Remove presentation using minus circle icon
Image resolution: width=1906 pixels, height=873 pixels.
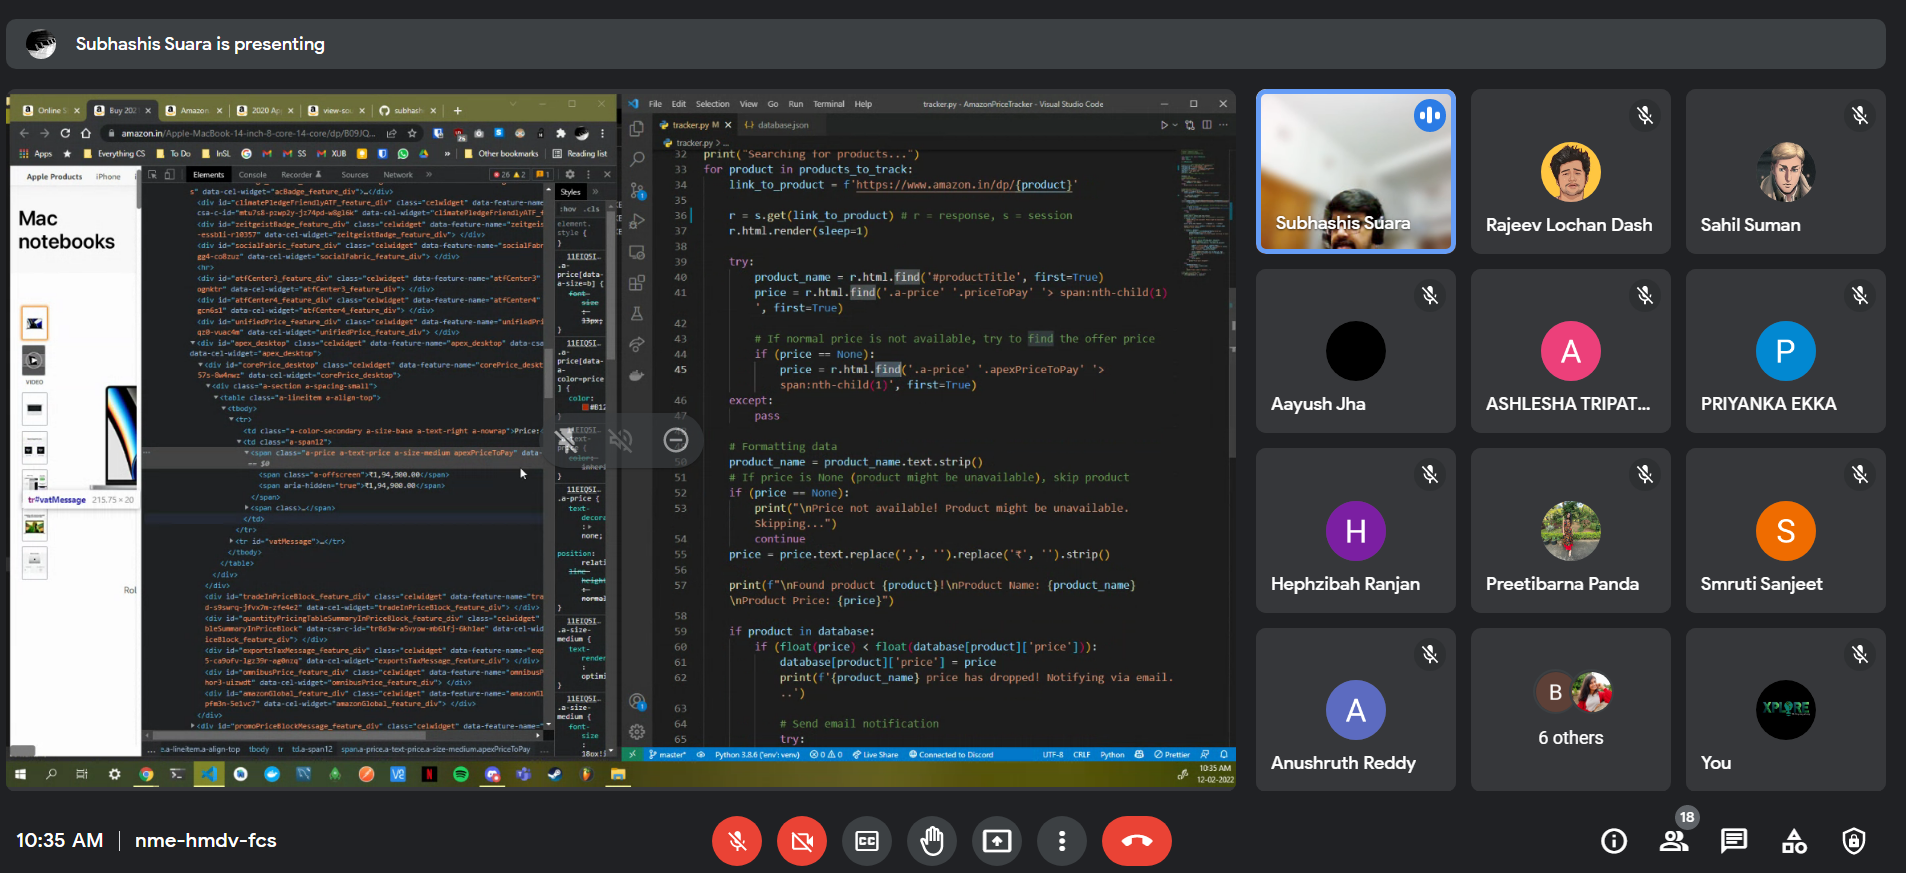coord(676,440)
